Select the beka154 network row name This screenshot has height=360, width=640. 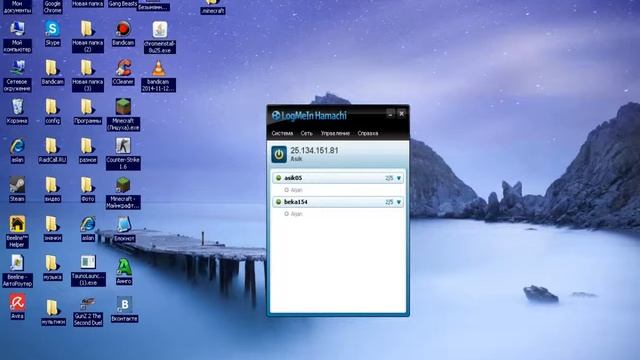pyautogui.click(x=296, y=202)
